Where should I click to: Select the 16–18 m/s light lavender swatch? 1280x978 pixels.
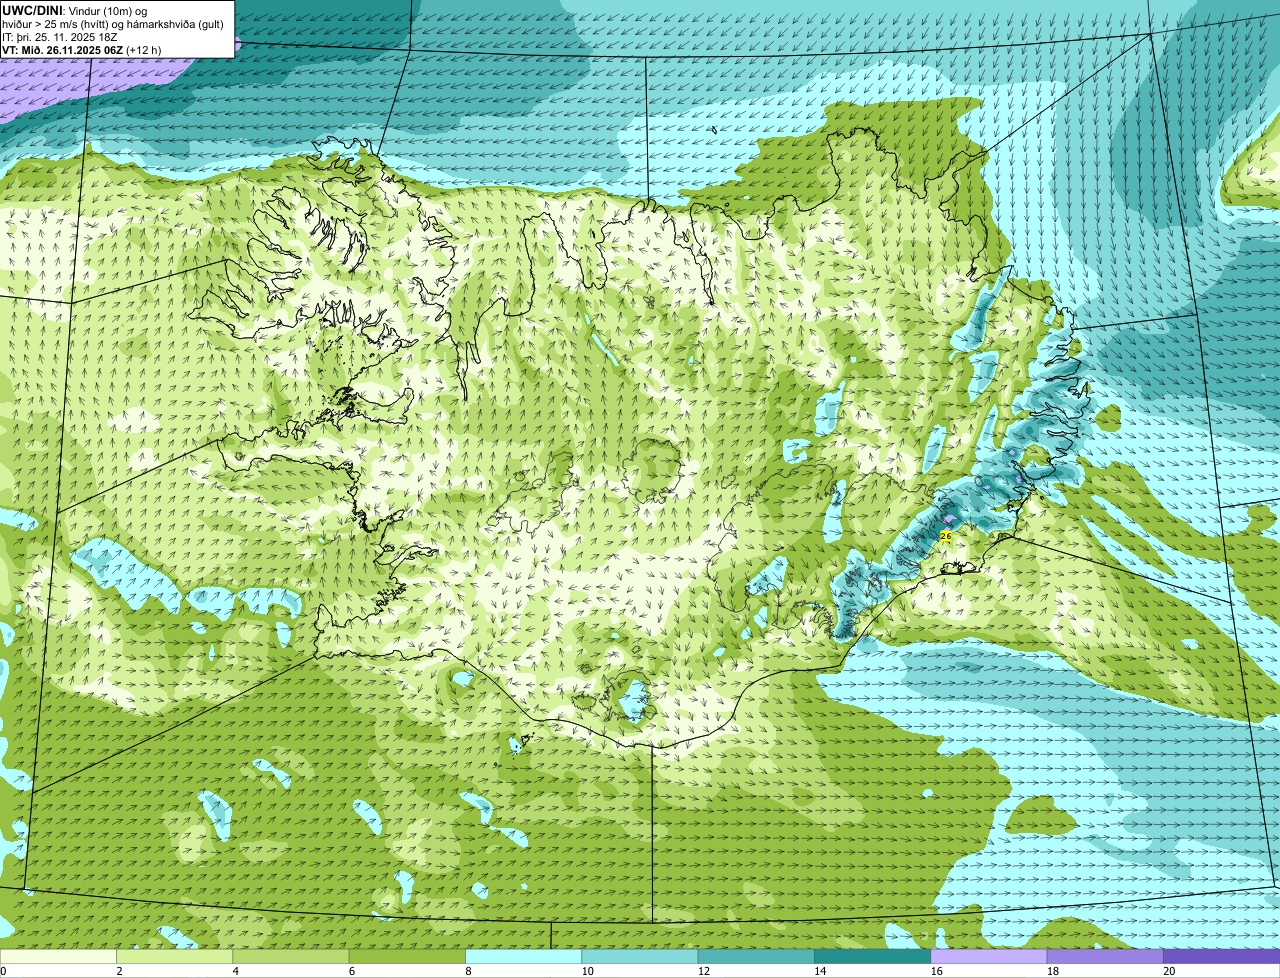point(989,956)
